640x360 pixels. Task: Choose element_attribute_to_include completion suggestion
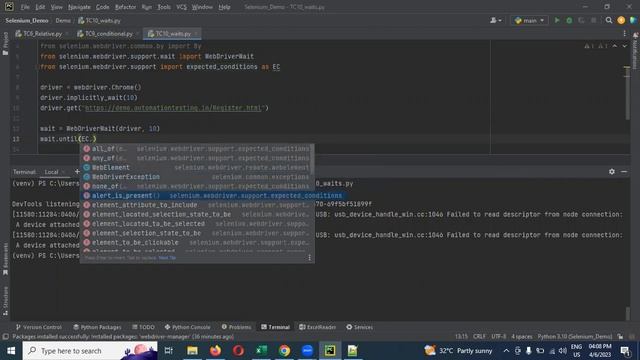[197, 205]
